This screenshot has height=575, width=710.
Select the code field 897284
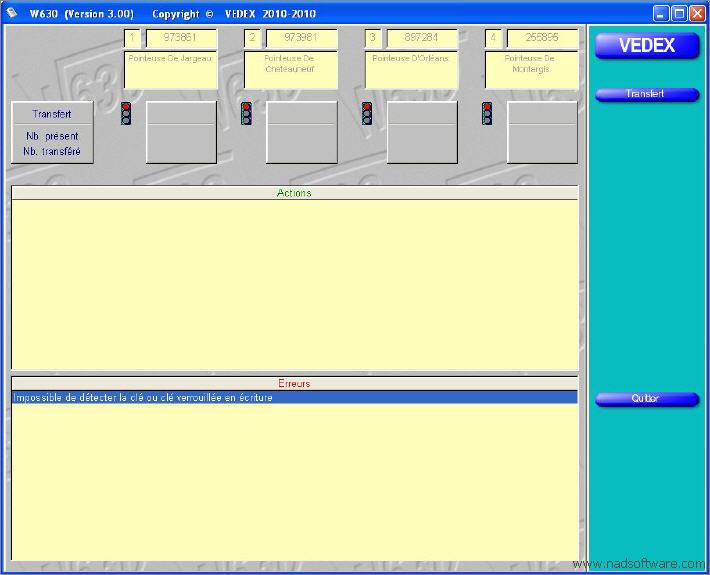click(422, 38)
